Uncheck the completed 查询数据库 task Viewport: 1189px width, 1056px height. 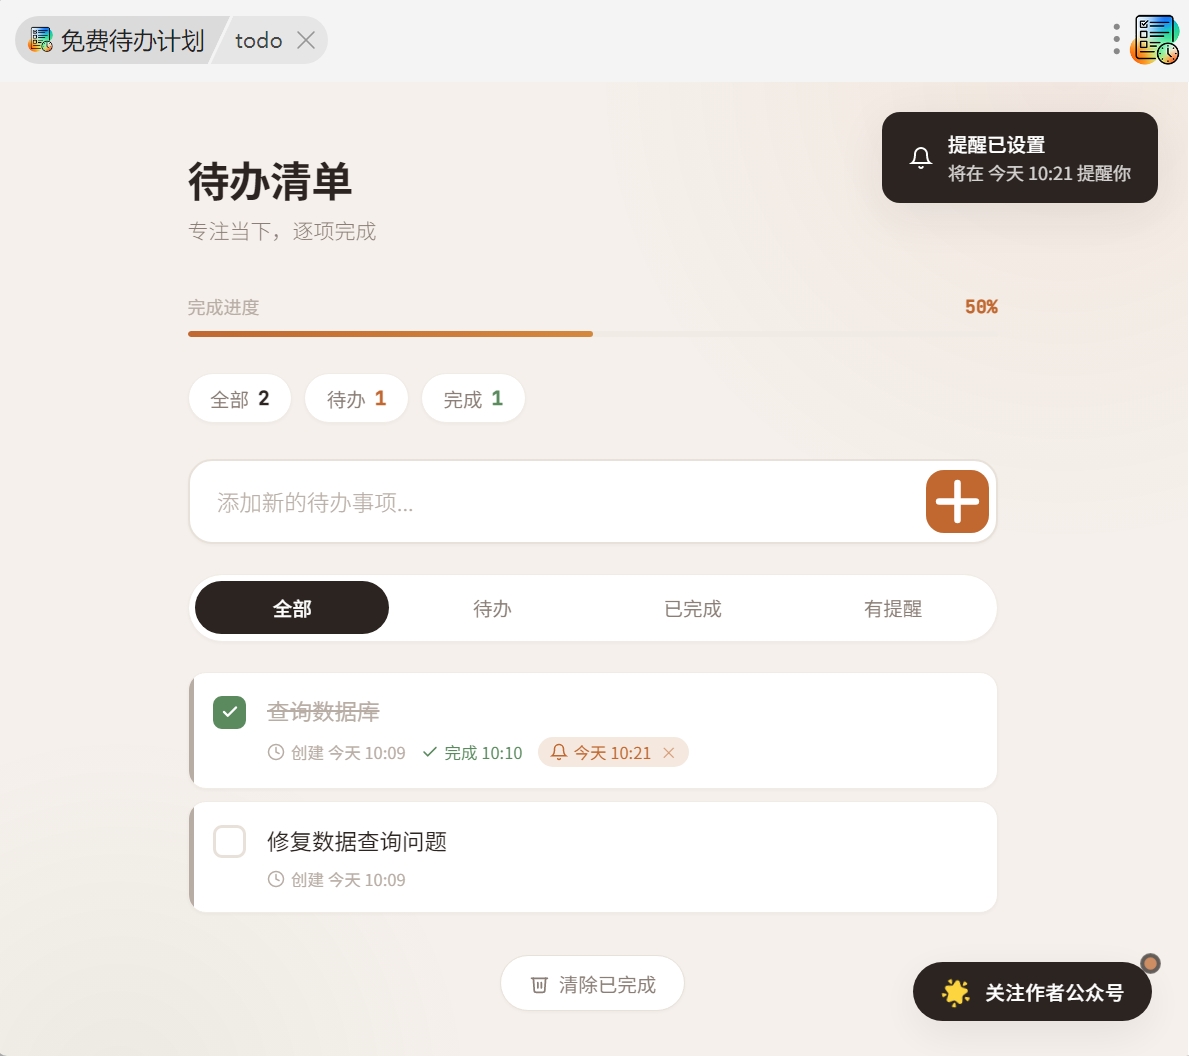pos(230,712)
